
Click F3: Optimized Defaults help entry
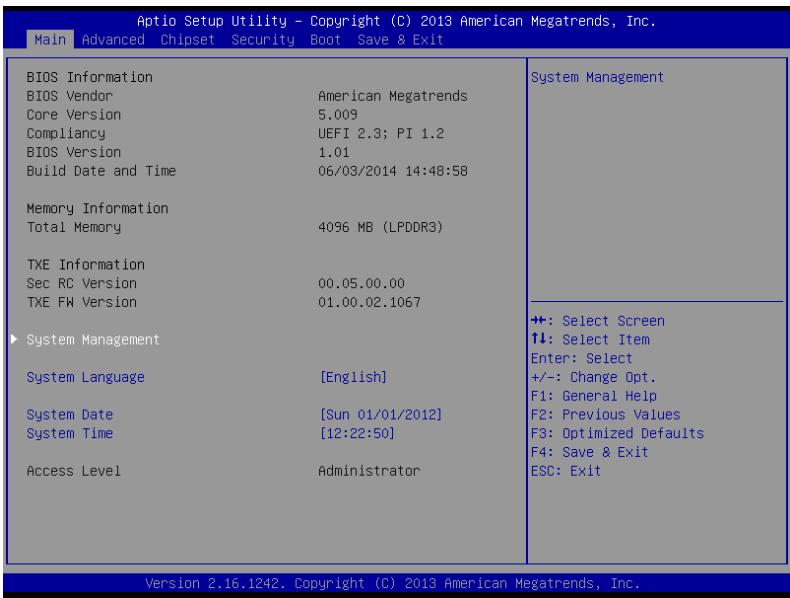617,433
